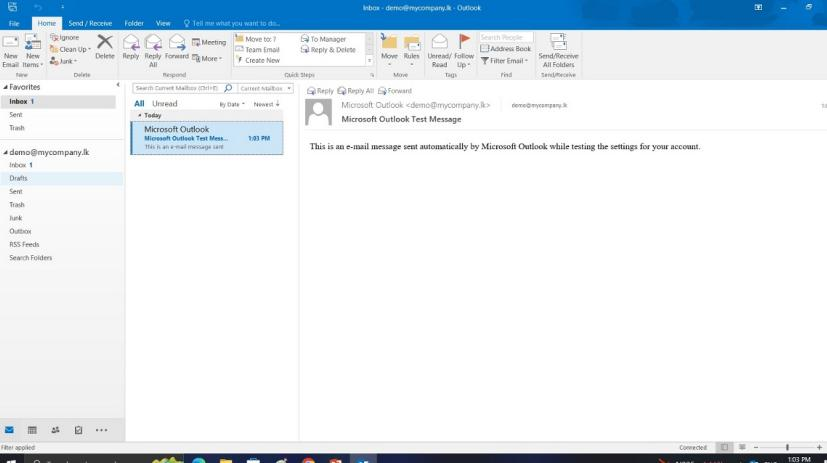Select the Microsoft Outlook Test Message email
Viewport: 827px width, 463px height.
click(207, 138)
